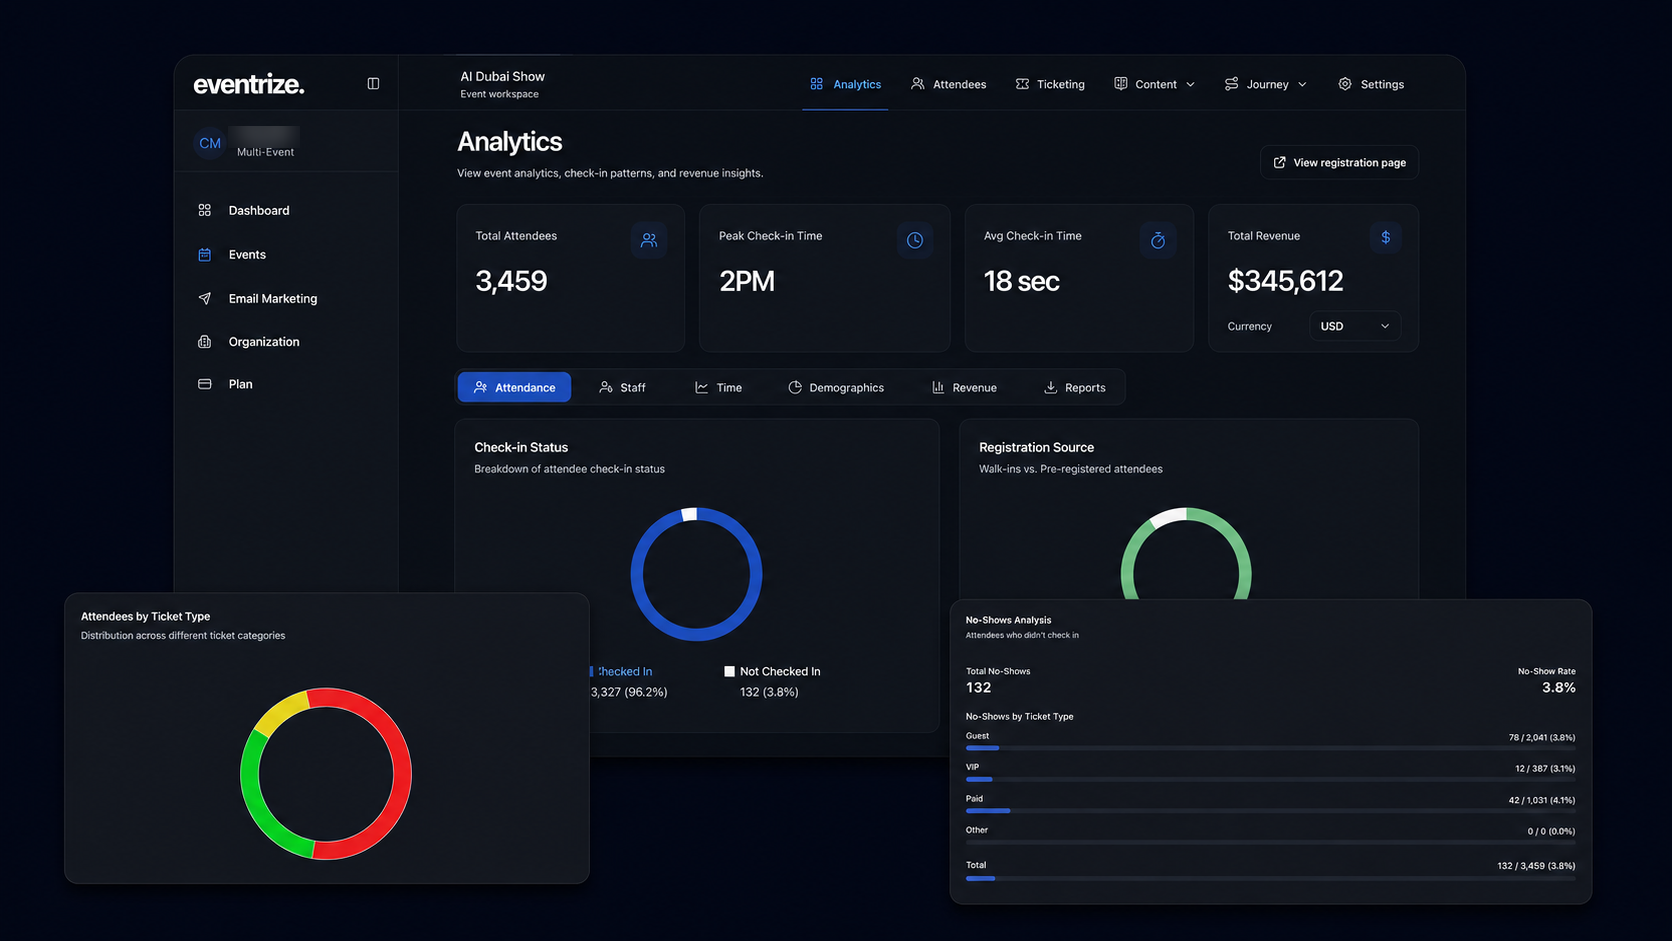Expand the Journey menu

(x=1265, y=84)
